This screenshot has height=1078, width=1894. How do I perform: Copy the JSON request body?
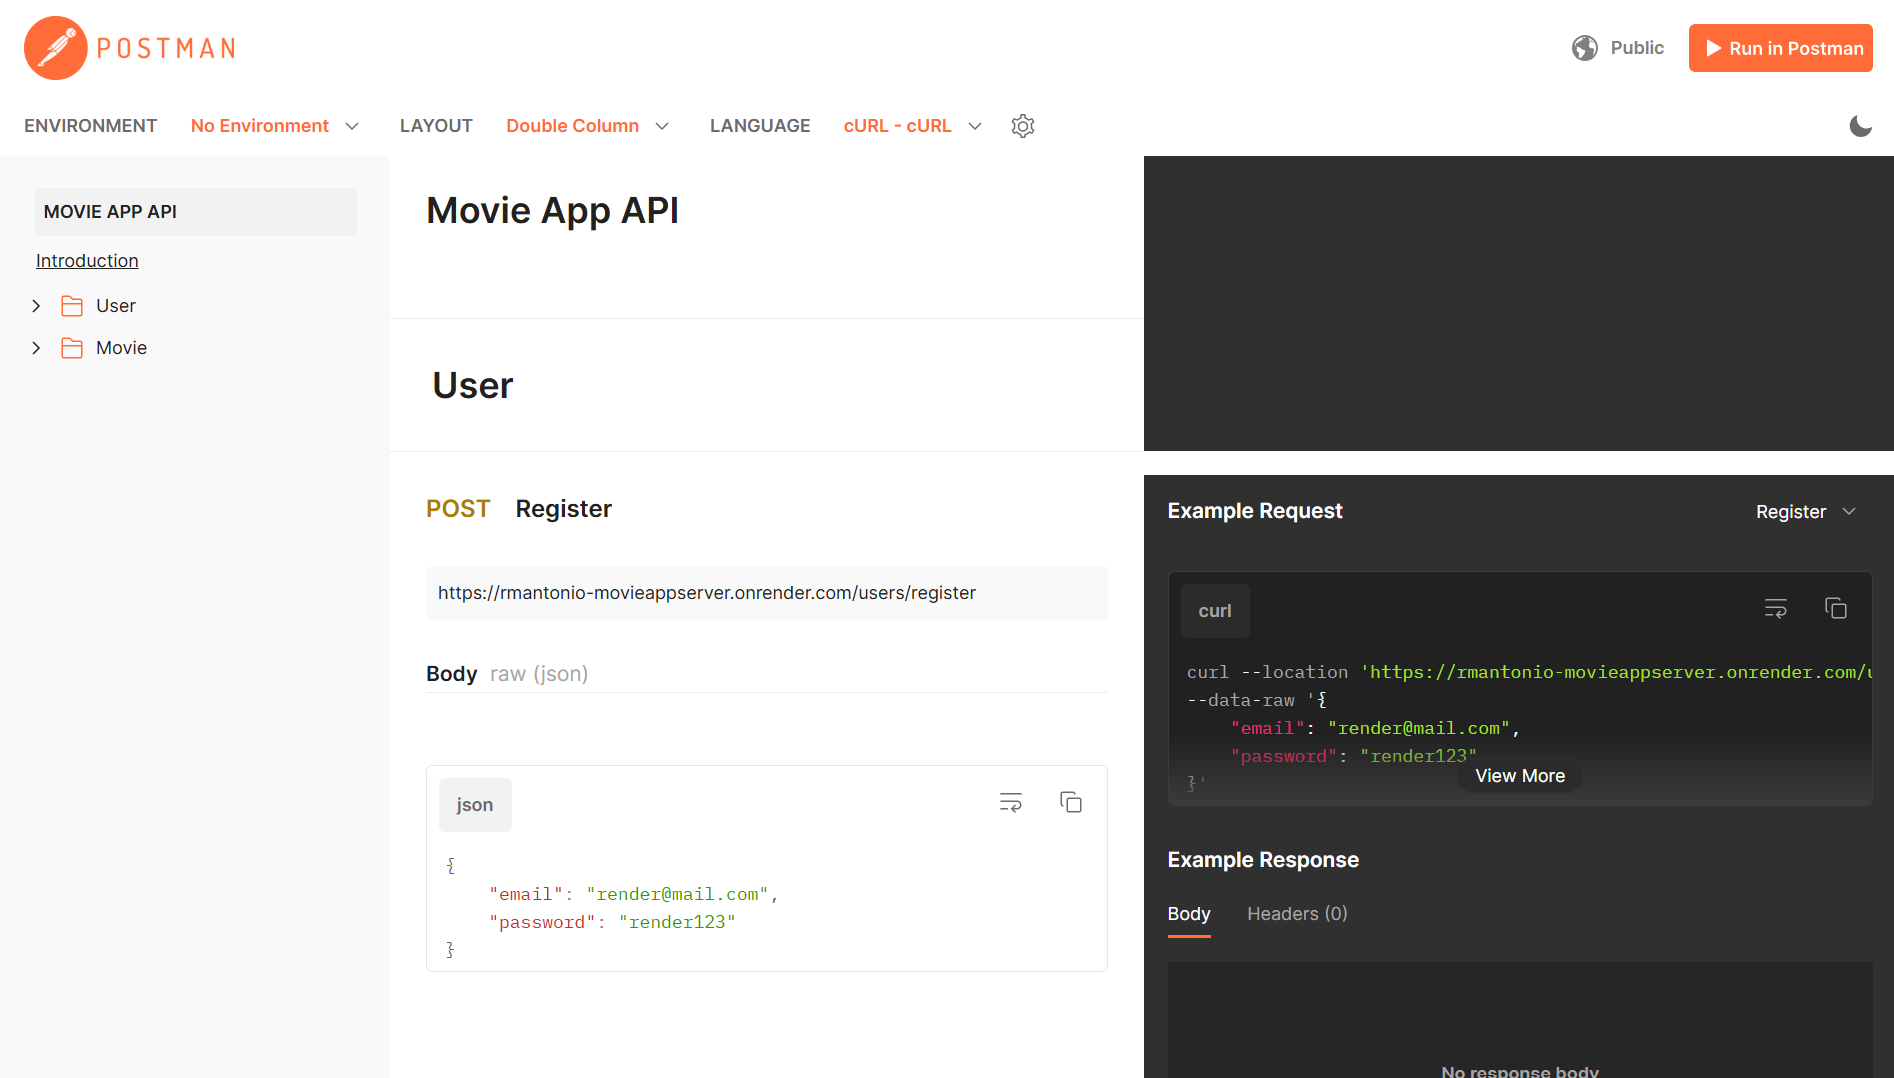coord(1070,802)
